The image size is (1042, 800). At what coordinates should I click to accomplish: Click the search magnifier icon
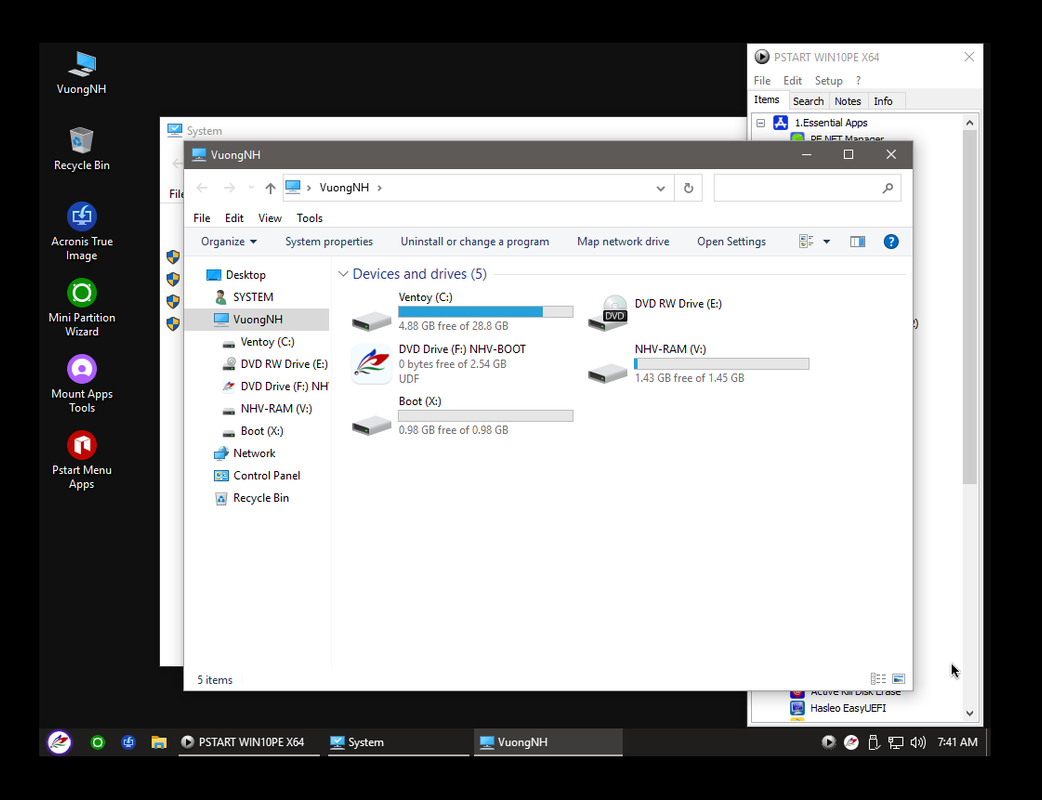[887, 188]
